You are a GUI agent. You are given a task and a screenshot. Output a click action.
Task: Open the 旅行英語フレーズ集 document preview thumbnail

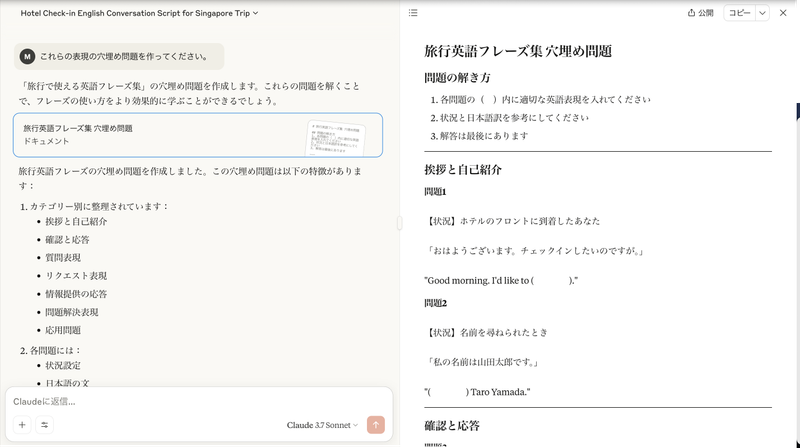pyautogui.click(x=341, y=135)
